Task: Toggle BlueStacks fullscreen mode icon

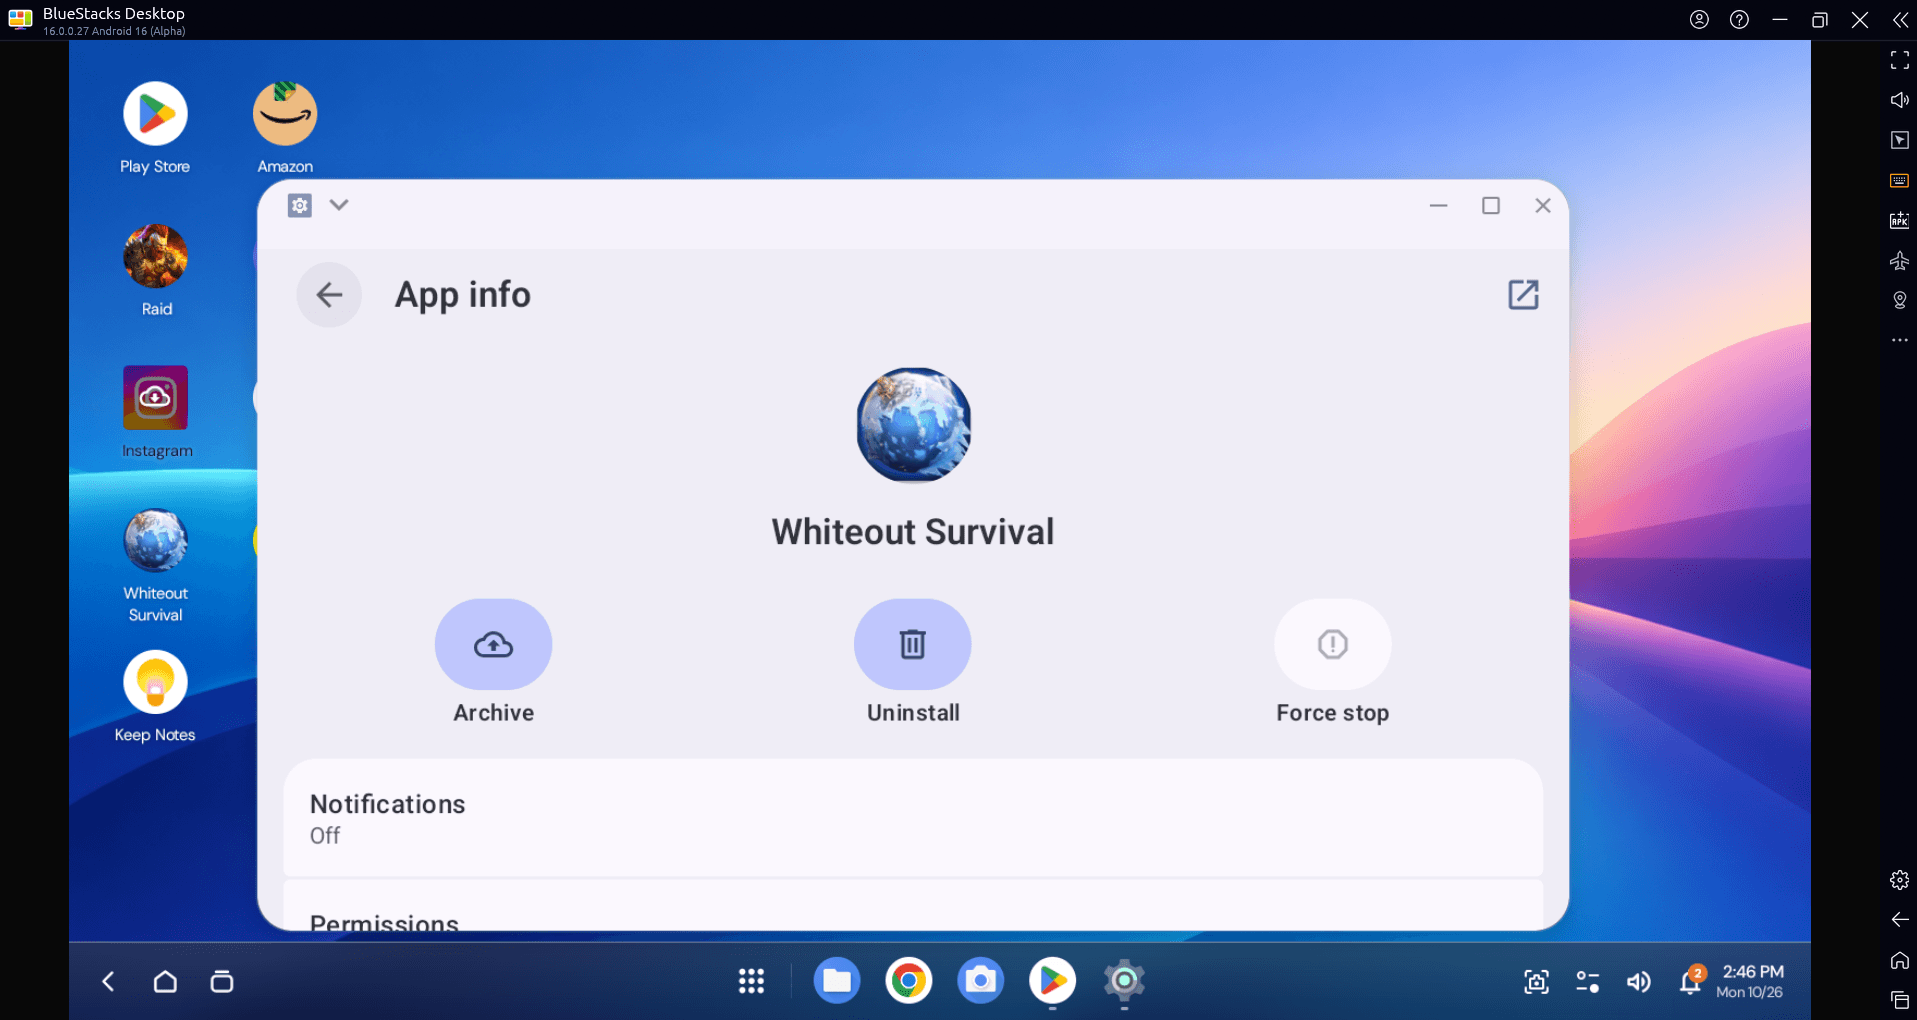Action: click(1900, 60)
